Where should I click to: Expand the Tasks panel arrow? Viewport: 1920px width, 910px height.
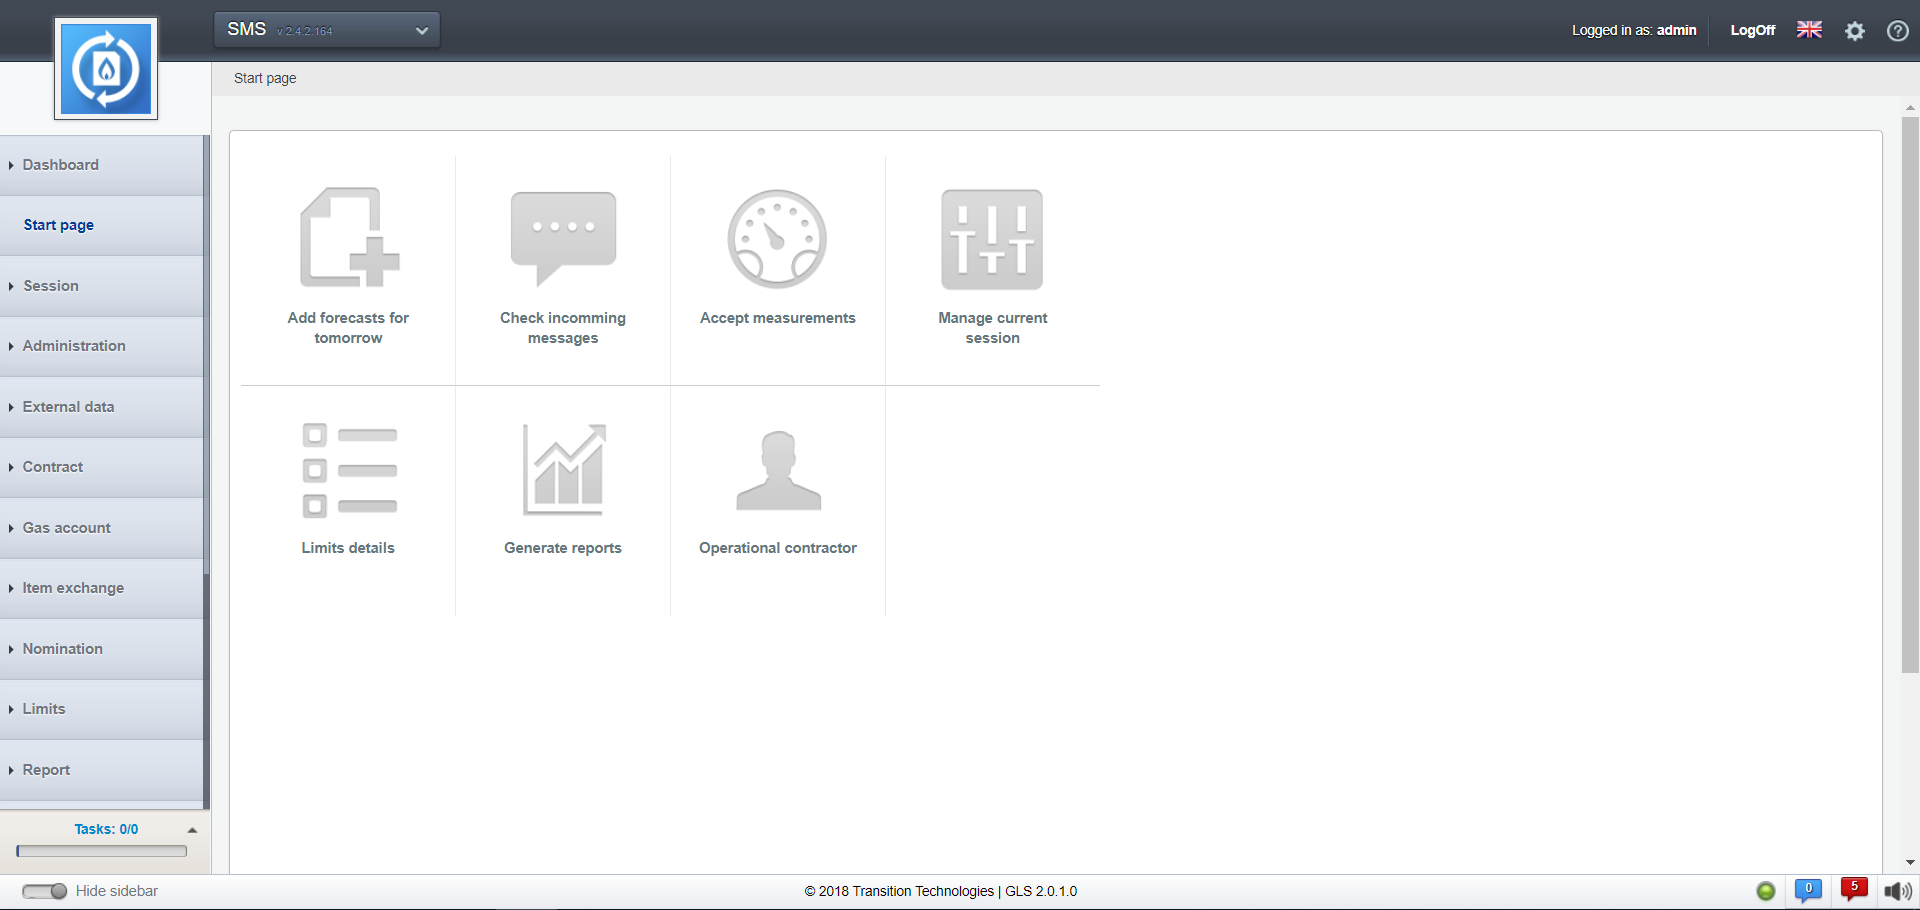(192, 830)
